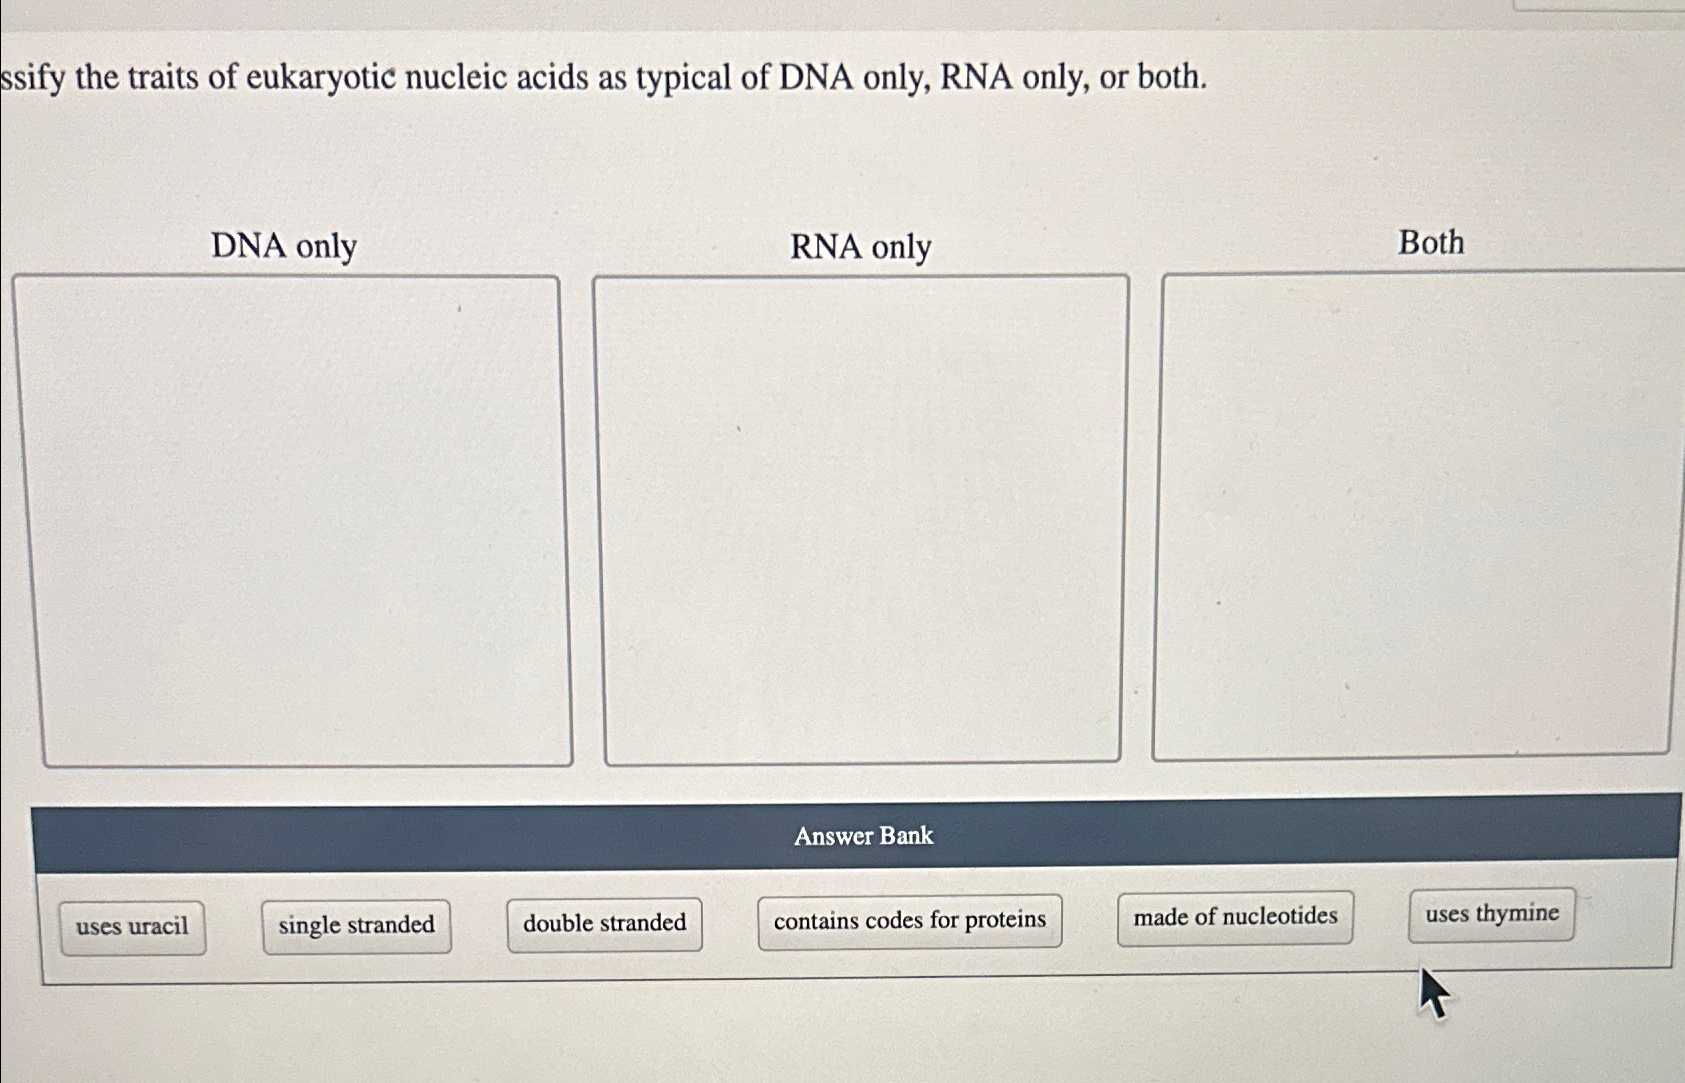Select the "double stranded" answer tile
The image size is (1685, 1083).
point(604,921)
